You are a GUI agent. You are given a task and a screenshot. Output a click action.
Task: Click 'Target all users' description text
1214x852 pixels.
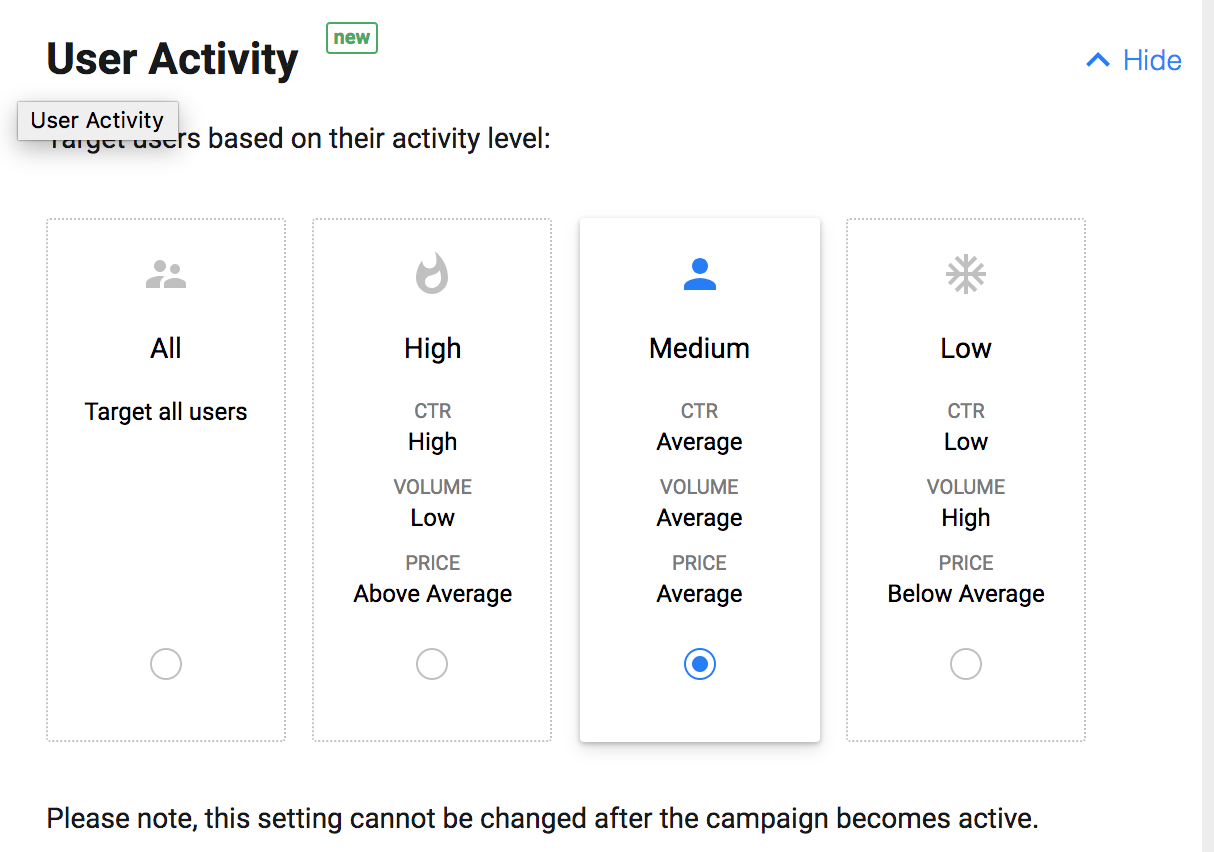pyautogui.click(x=166, y=412)
